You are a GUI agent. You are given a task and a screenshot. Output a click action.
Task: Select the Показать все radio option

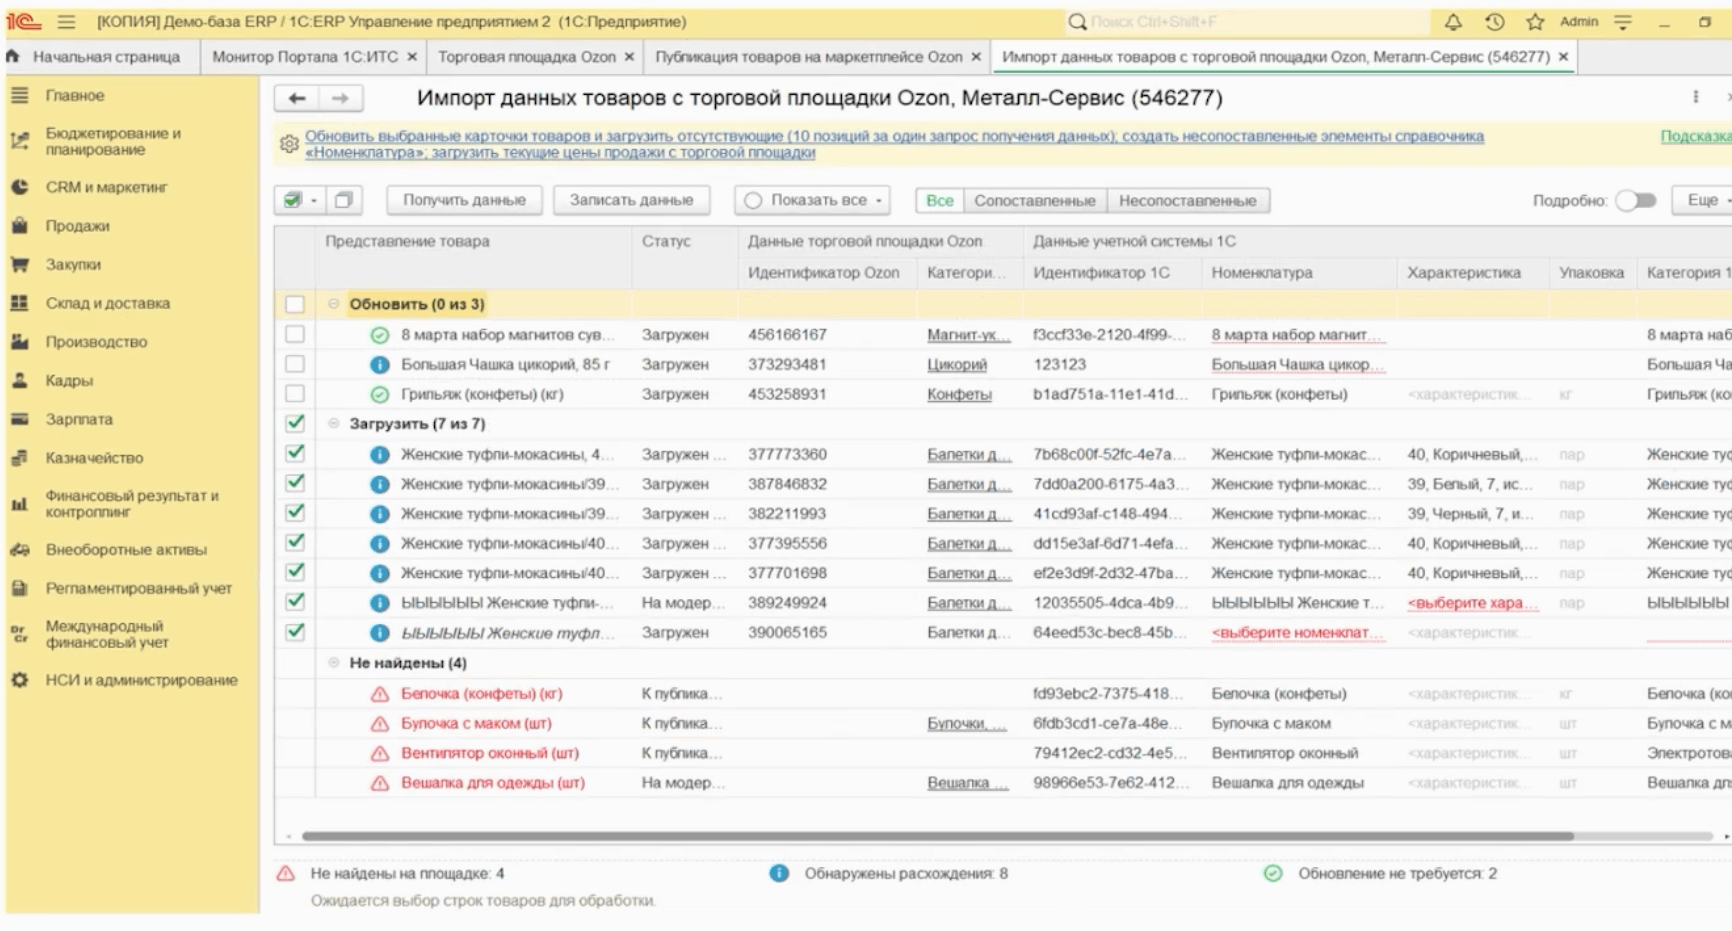tap(753, 201)
